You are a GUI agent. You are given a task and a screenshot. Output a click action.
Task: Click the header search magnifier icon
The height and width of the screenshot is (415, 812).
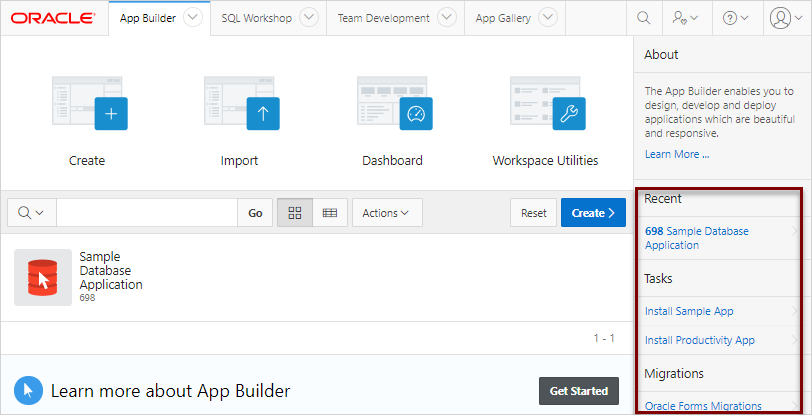pyautogui.click(x=643, y=18)
